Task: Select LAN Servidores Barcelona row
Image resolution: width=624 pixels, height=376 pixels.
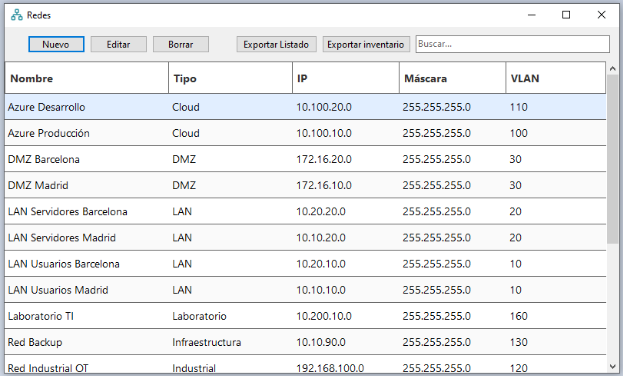Action: (x=306, y=211)
